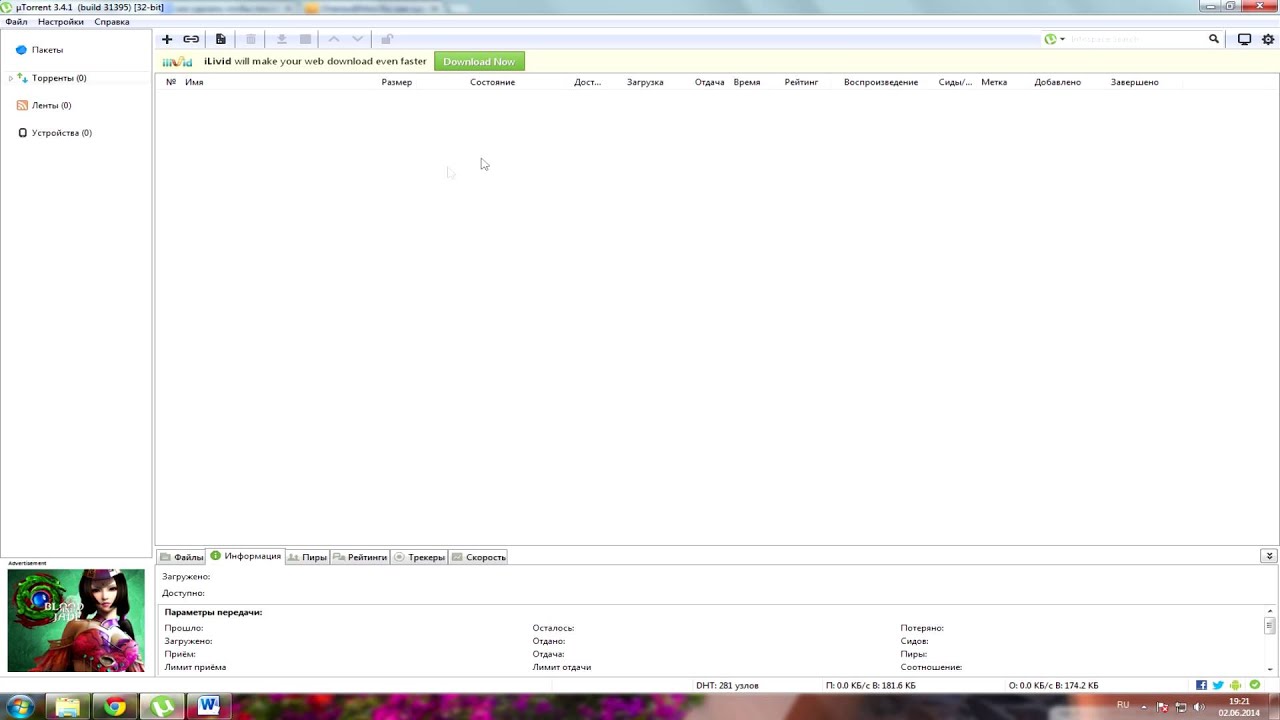Open the Remote display monitor icon
Screen dimensions: 1280x720
(x=1244, y=39)
